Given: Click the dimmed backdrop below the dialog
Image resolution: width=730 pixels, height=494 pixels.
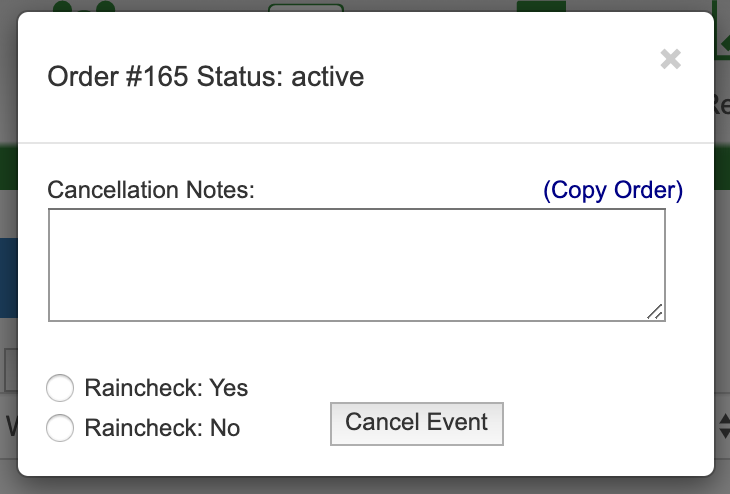Looking at the screenshot, I should click(365, 485).
